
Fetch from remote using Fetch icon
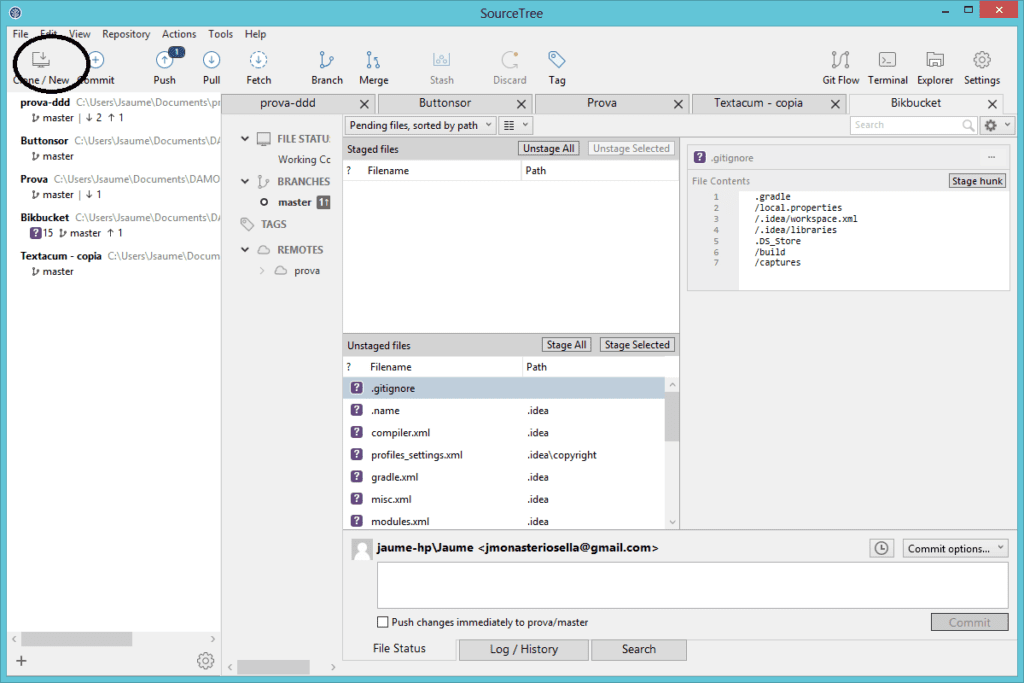(258, 62)
